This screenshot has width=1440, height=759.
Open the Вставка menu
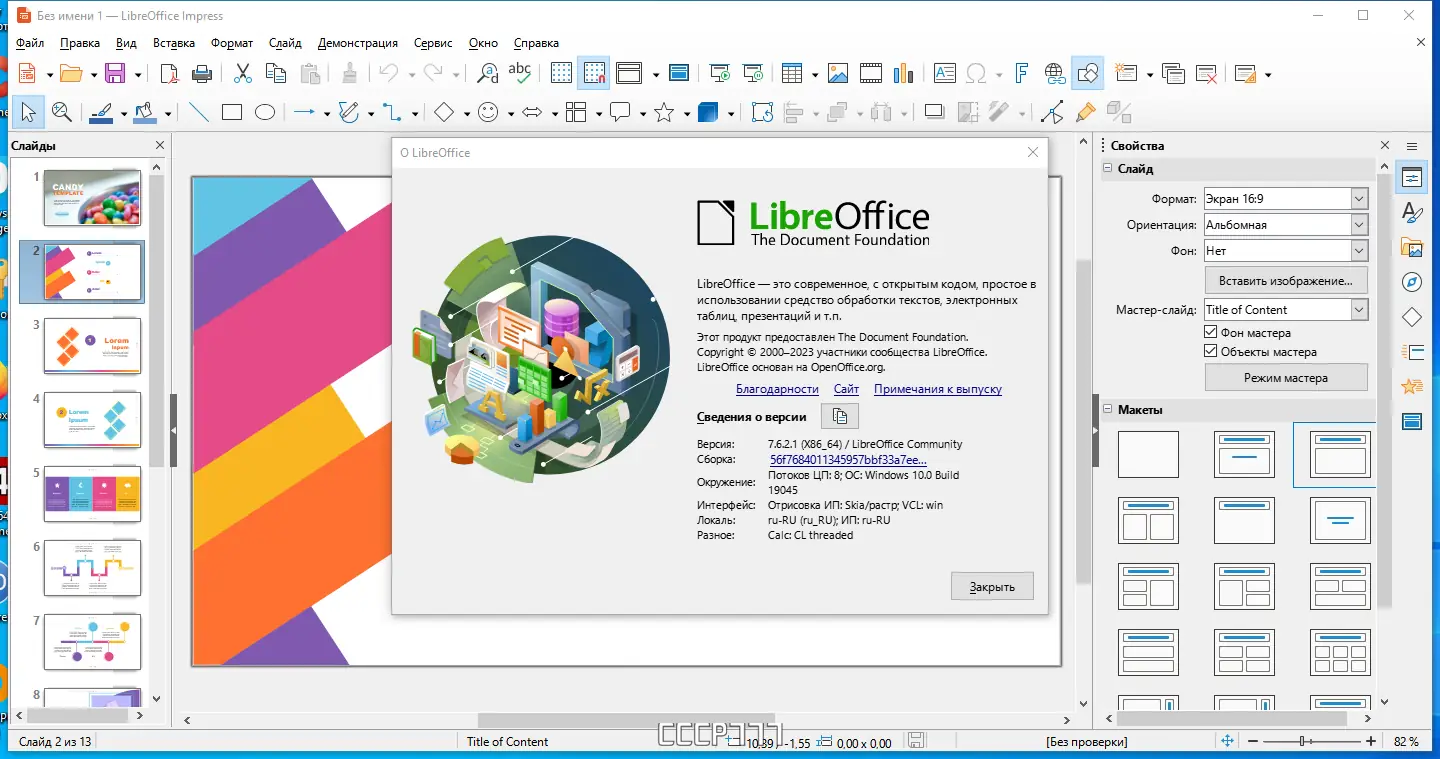tap(174, 43)
